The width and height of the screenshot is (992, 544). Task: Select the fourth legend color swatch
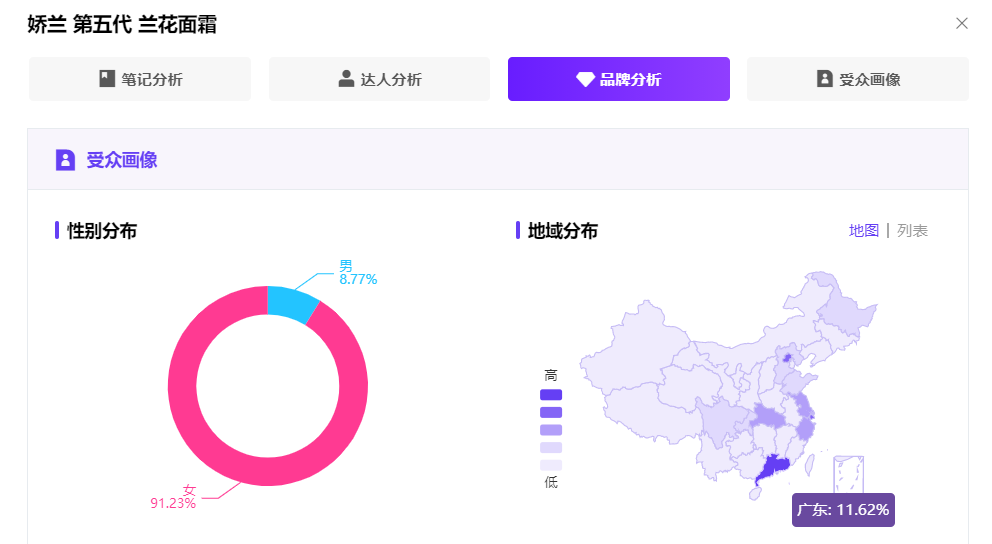click(551, 448)
